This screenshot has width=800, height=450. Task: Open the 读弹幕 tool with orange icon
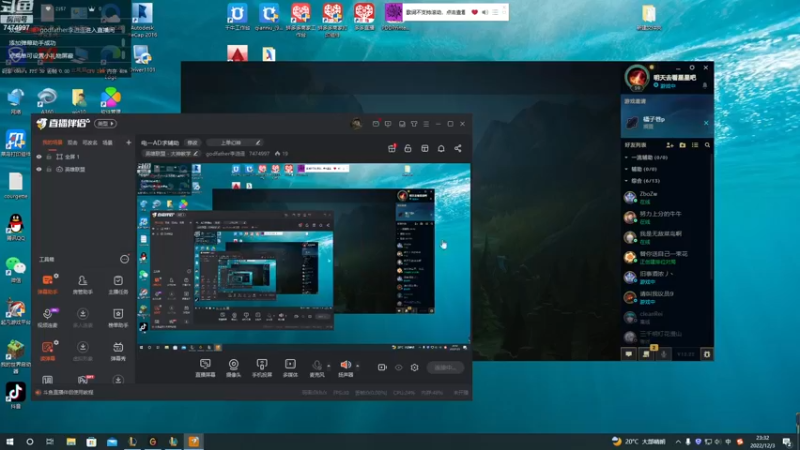point(47,351)
